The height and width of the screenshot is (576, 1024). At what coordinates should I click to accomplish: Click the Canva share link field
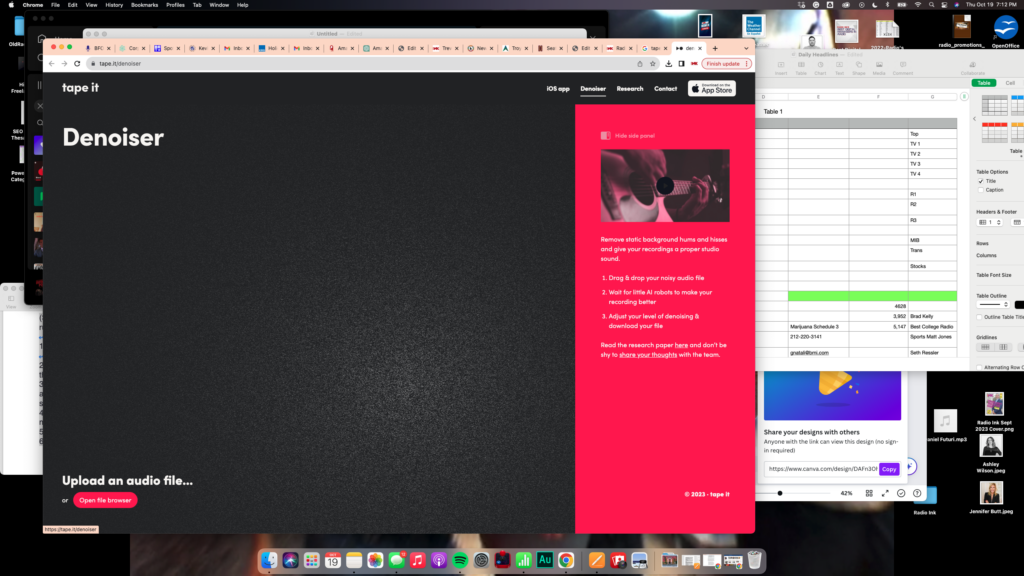click(822, 469)
